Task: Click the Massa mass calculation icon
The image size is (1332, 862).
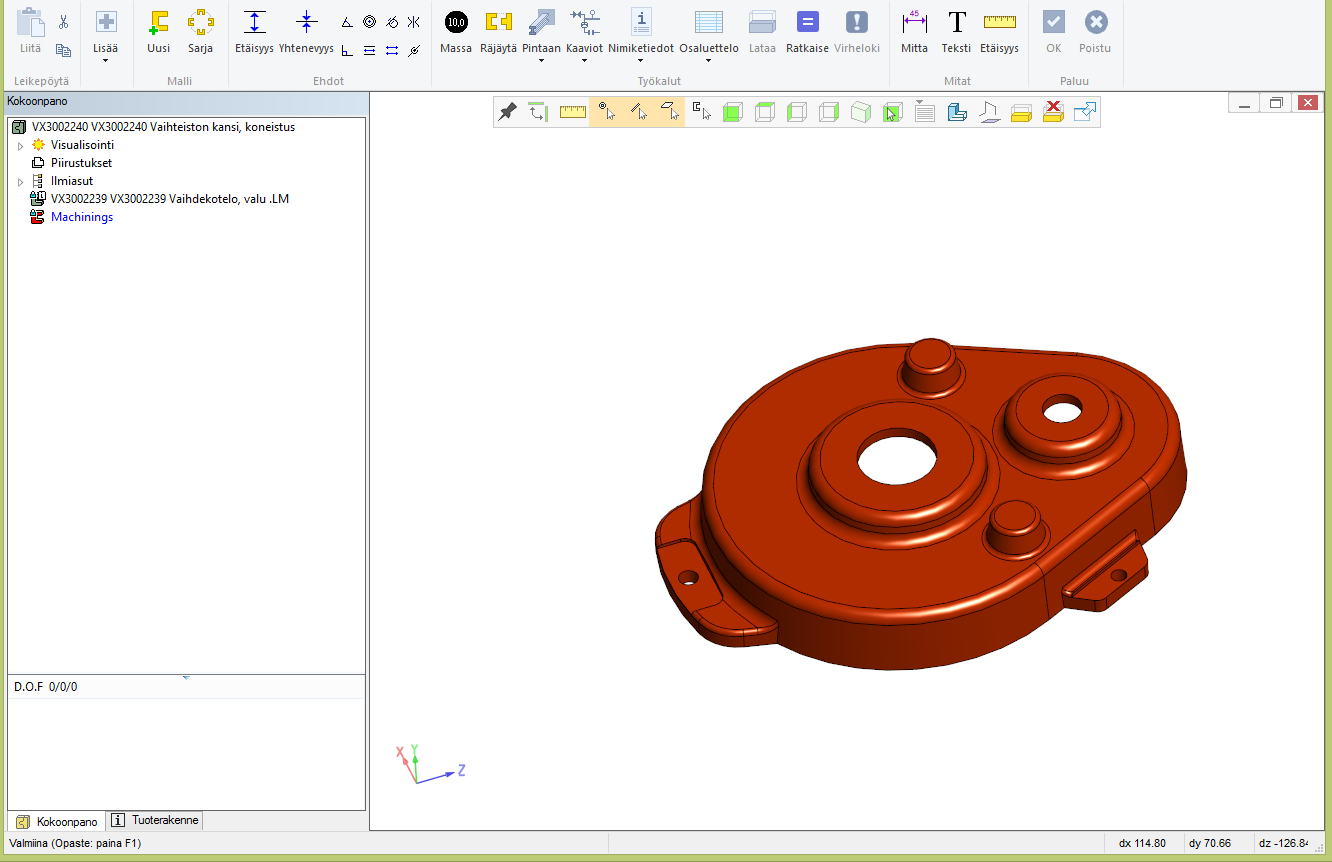Action: point(456,23)
